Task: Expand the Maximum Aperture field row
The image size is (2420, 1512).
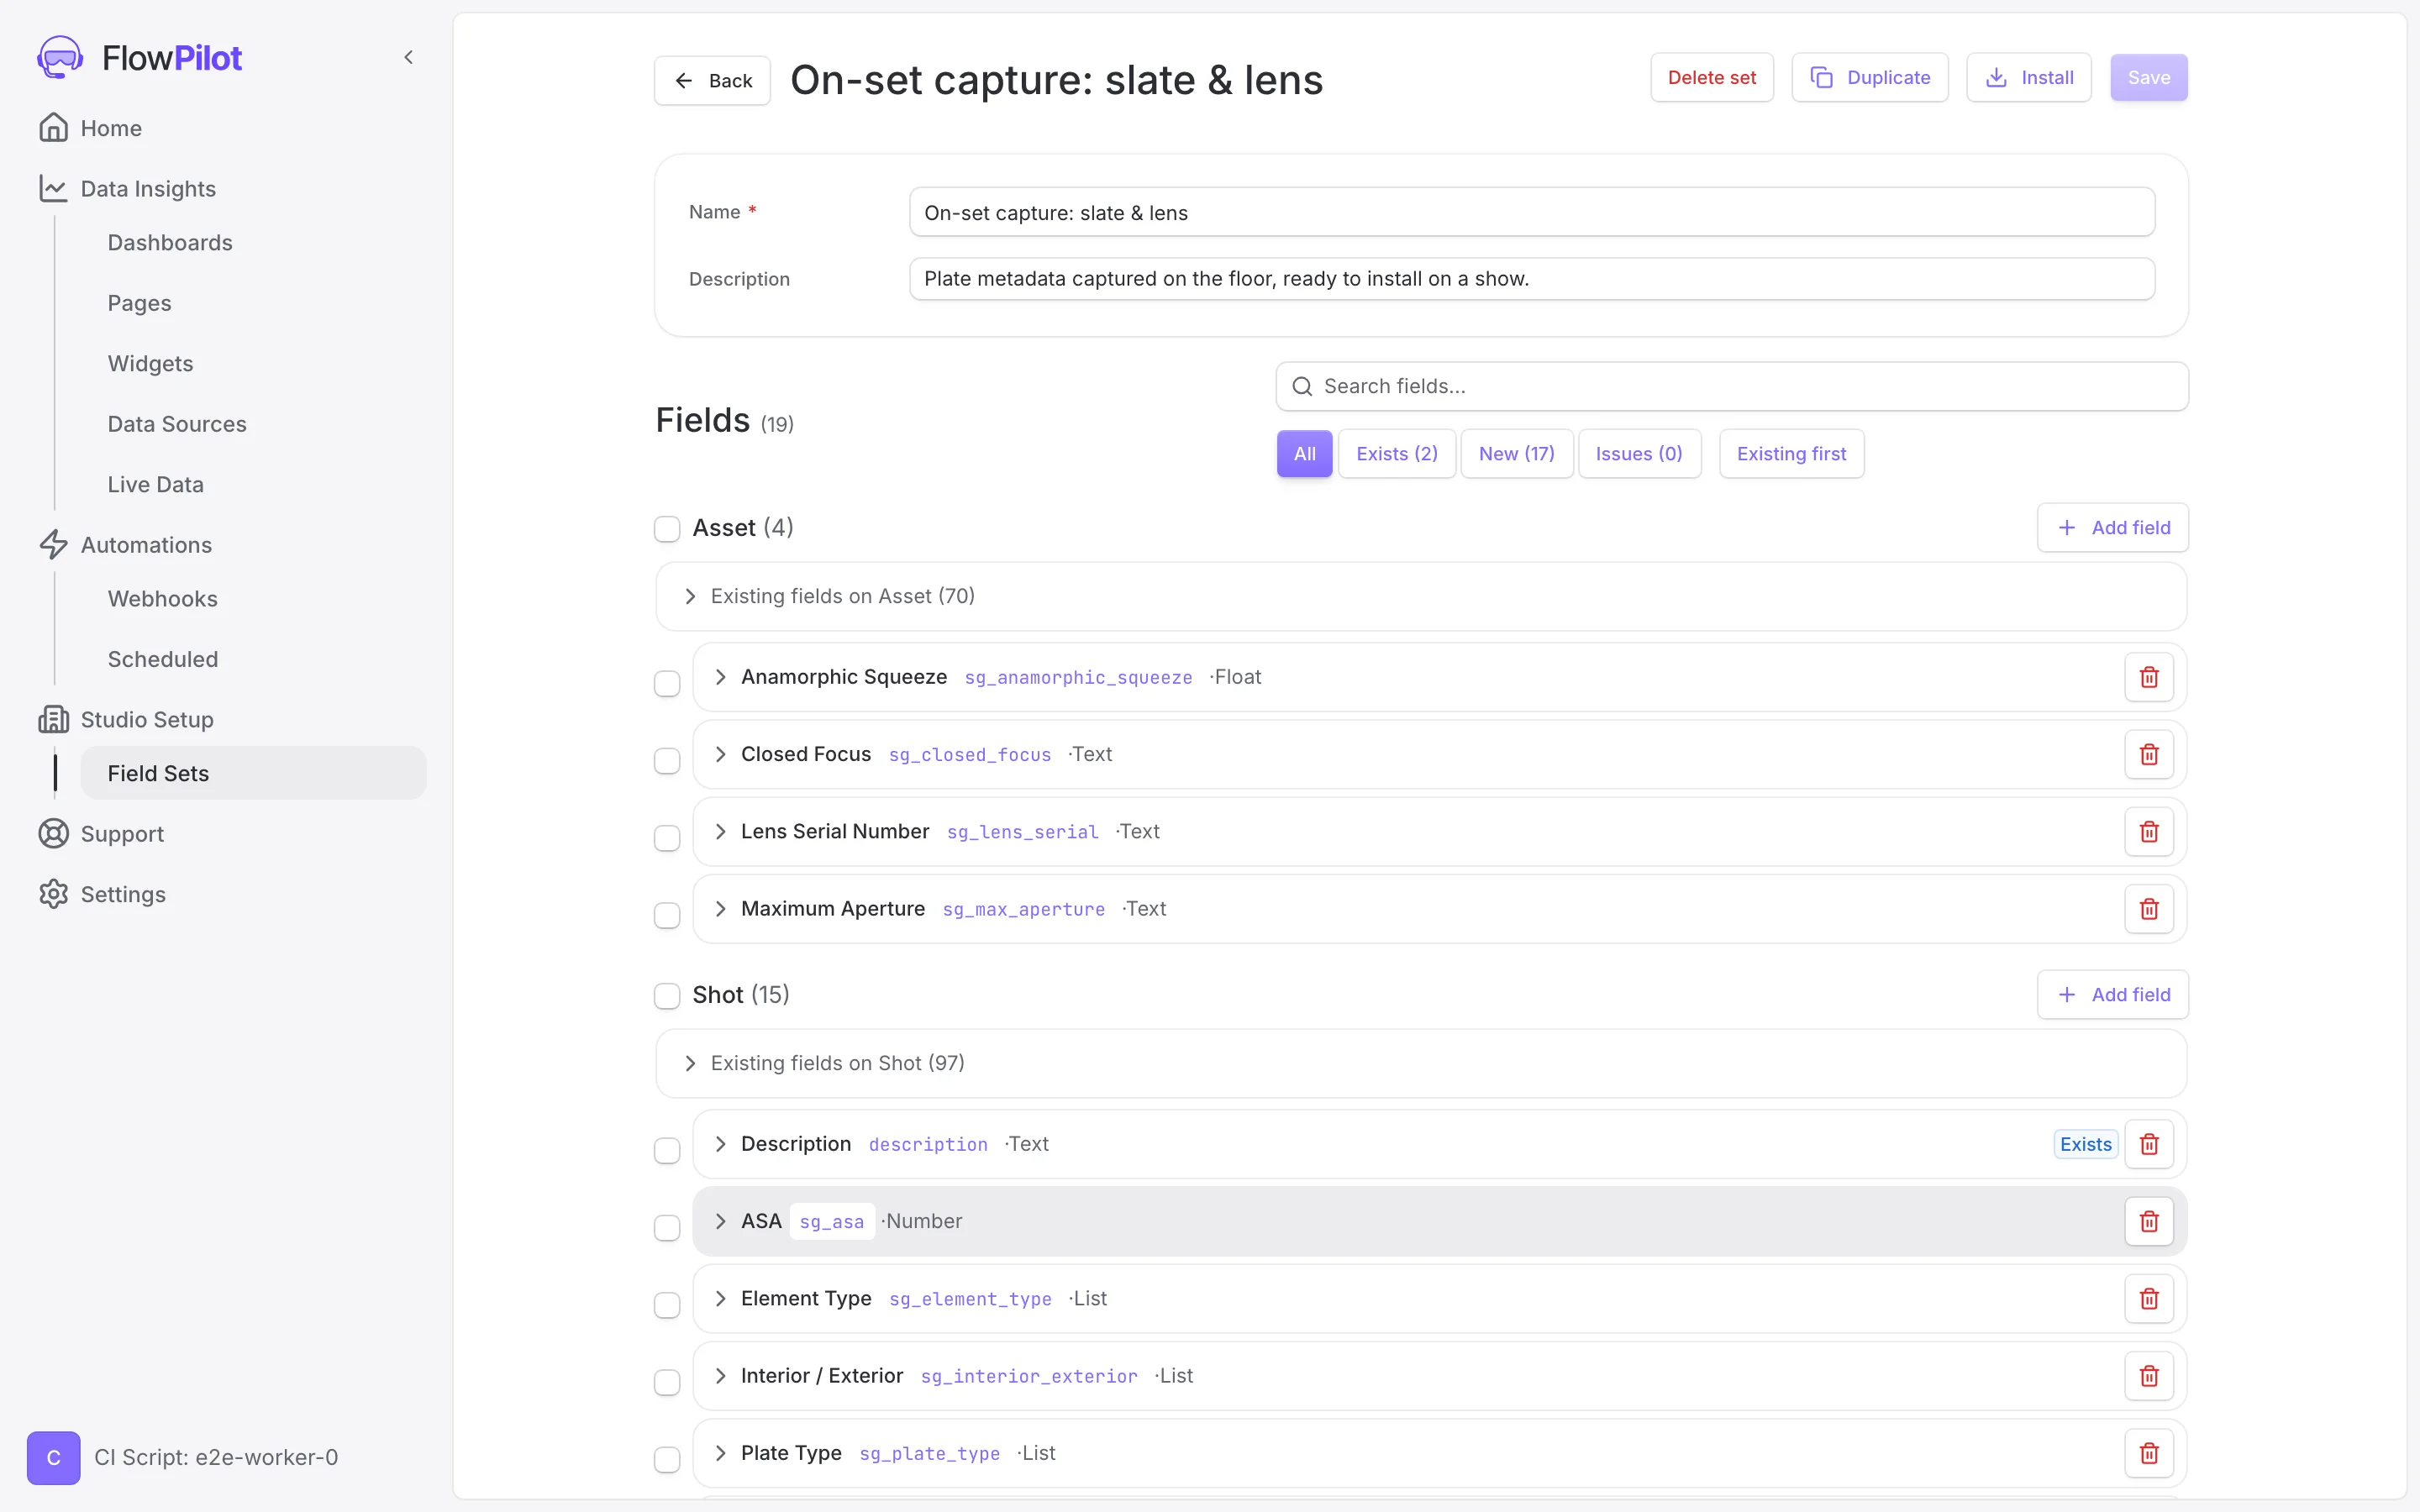Action: pyautogui.click(x=720, y=908)
